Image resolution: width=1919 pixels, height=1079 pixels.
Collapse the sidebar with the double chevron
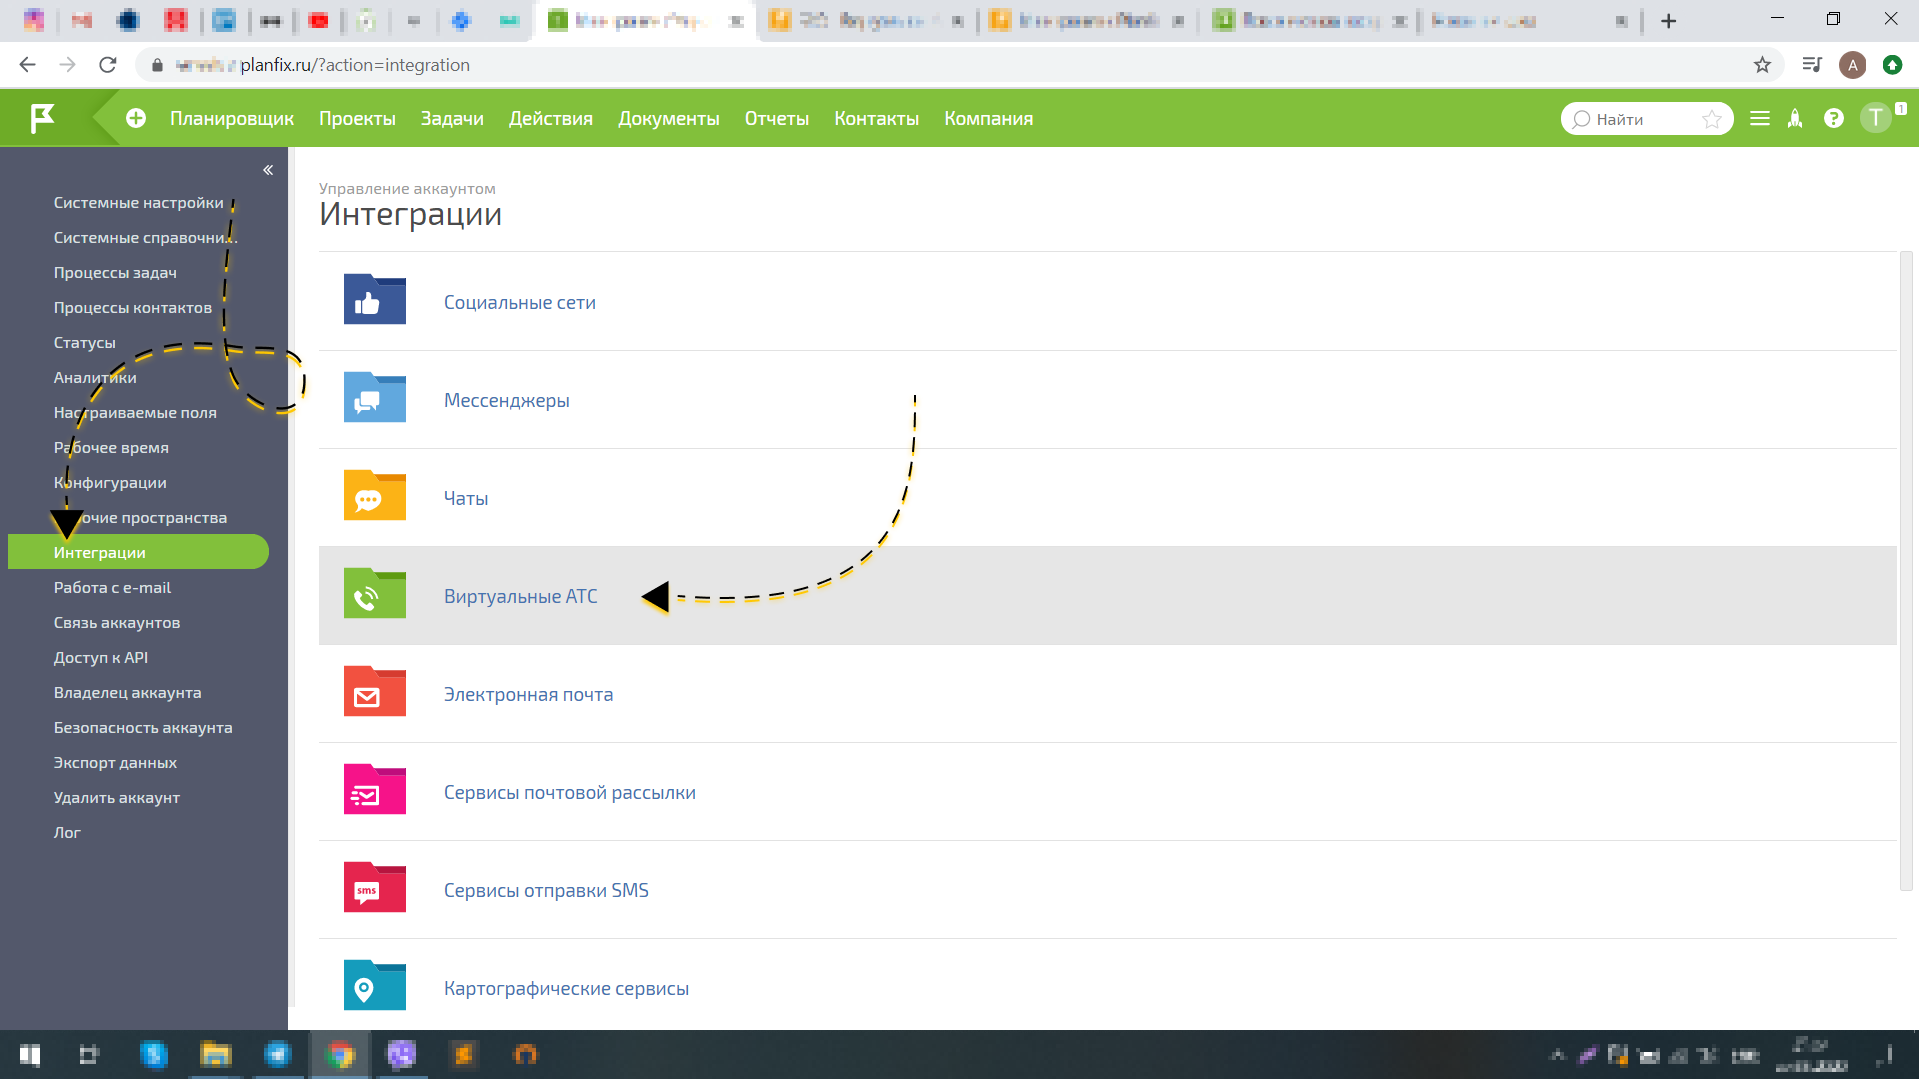[x=268, y=170]
